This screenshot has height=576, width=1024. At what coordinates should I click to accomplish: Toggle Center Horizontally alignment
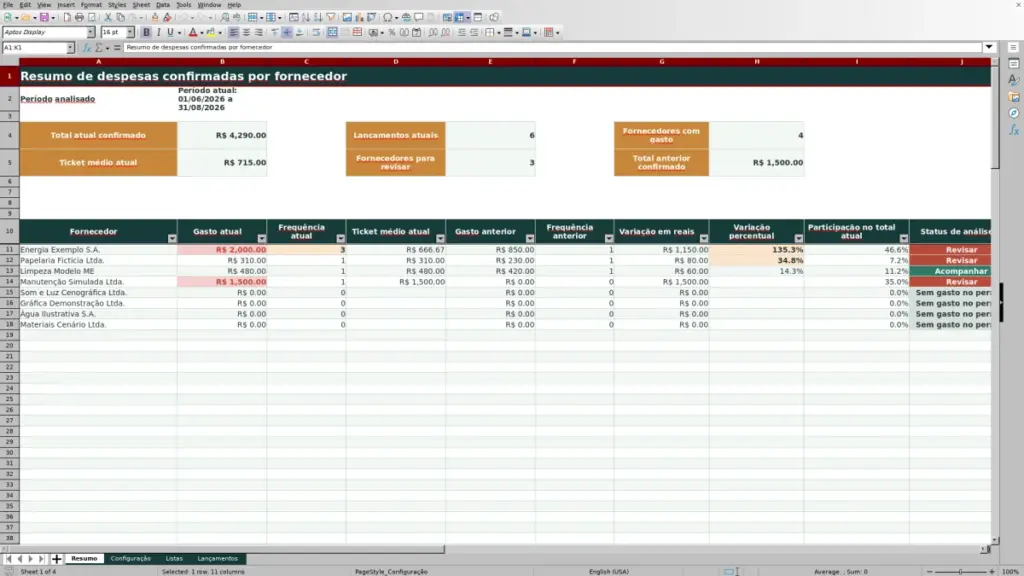(x=246, y=33)
